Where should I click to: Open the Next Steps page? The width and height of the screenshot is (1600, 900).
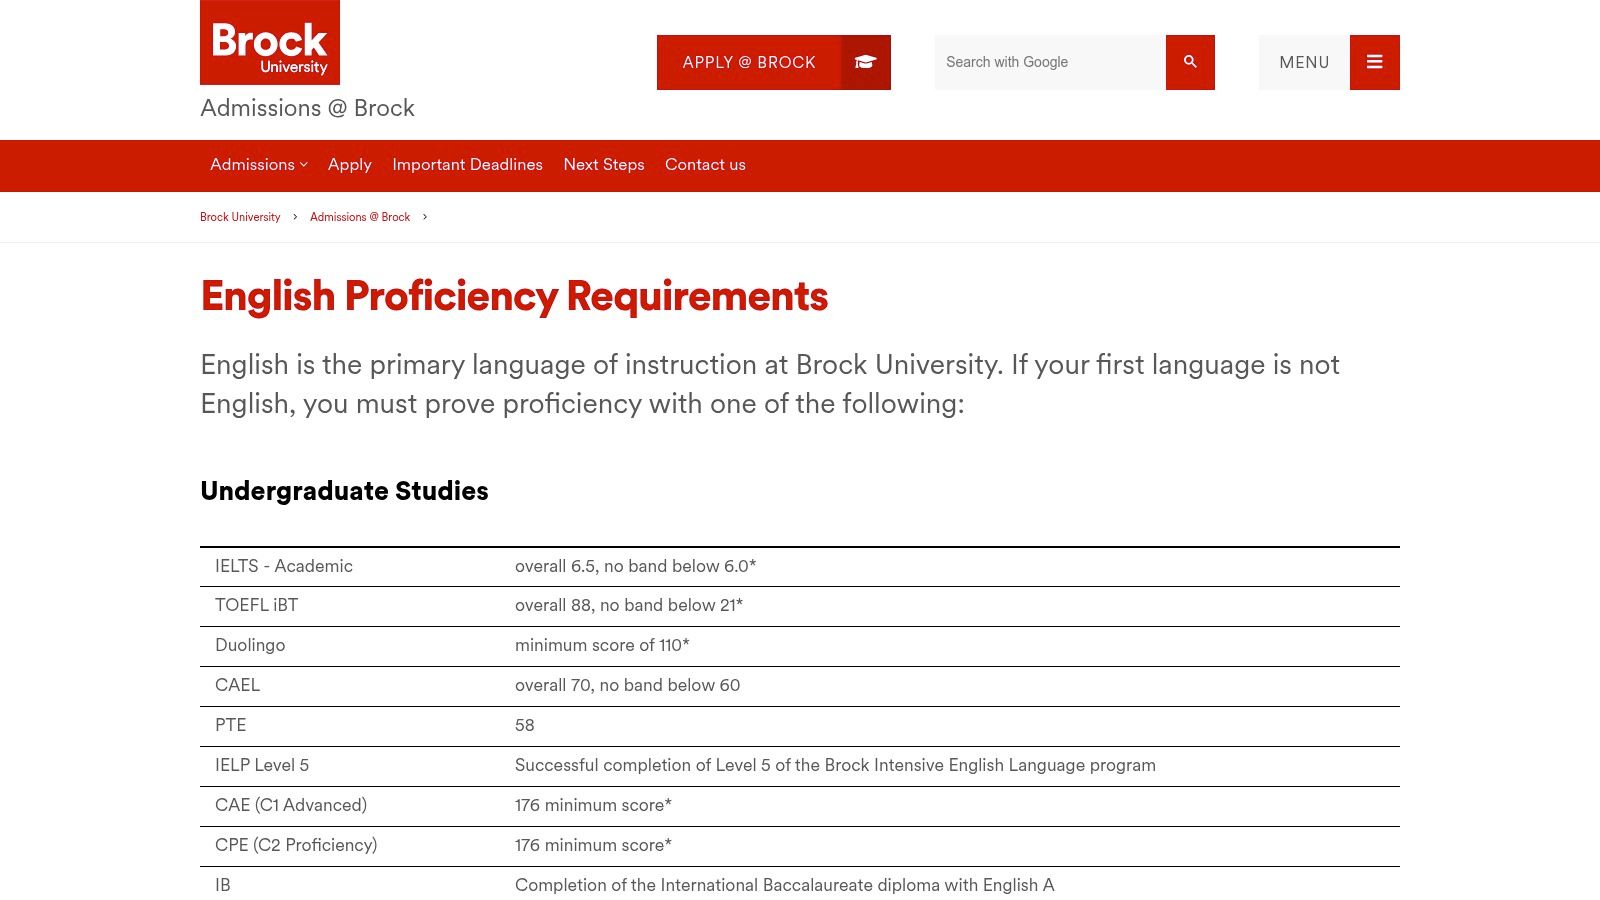(x=604, y=165)
